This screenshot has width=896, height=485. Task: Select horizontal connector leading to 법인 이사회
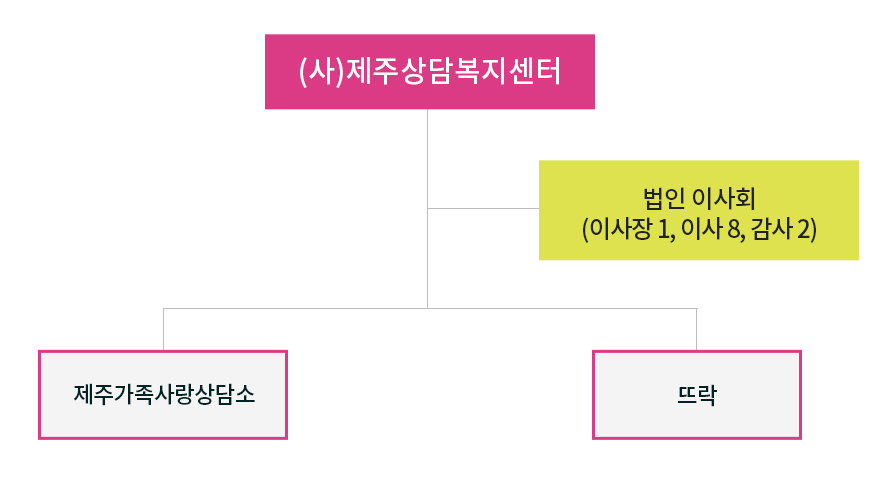tap(483, 209)
